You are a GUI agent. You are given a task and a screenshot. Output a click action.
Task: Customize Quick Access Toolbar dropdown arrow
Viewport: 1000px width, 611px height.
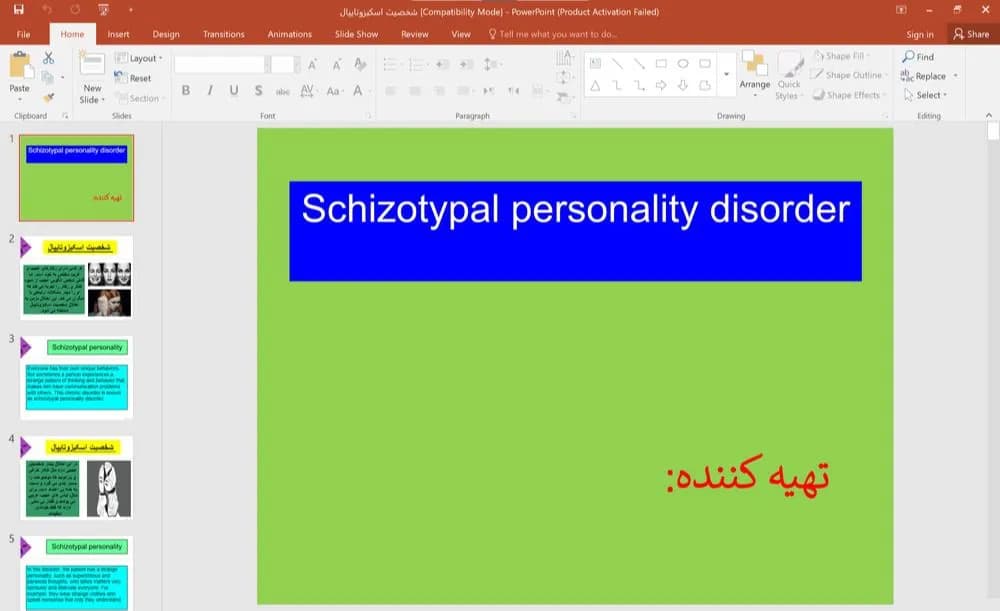[131, 10]
